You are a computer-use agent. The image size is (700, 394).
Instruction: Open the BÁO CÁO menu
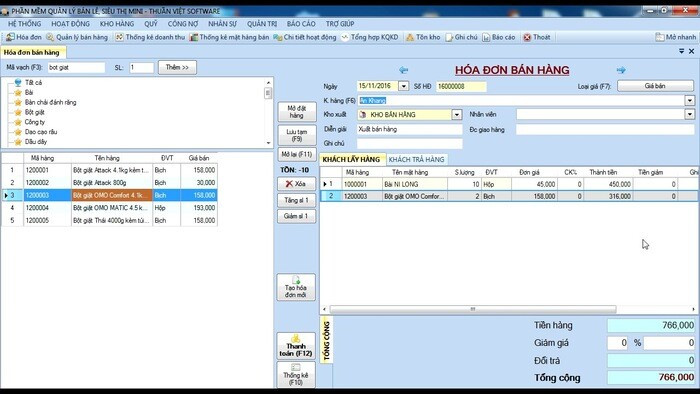click(301, 24)
